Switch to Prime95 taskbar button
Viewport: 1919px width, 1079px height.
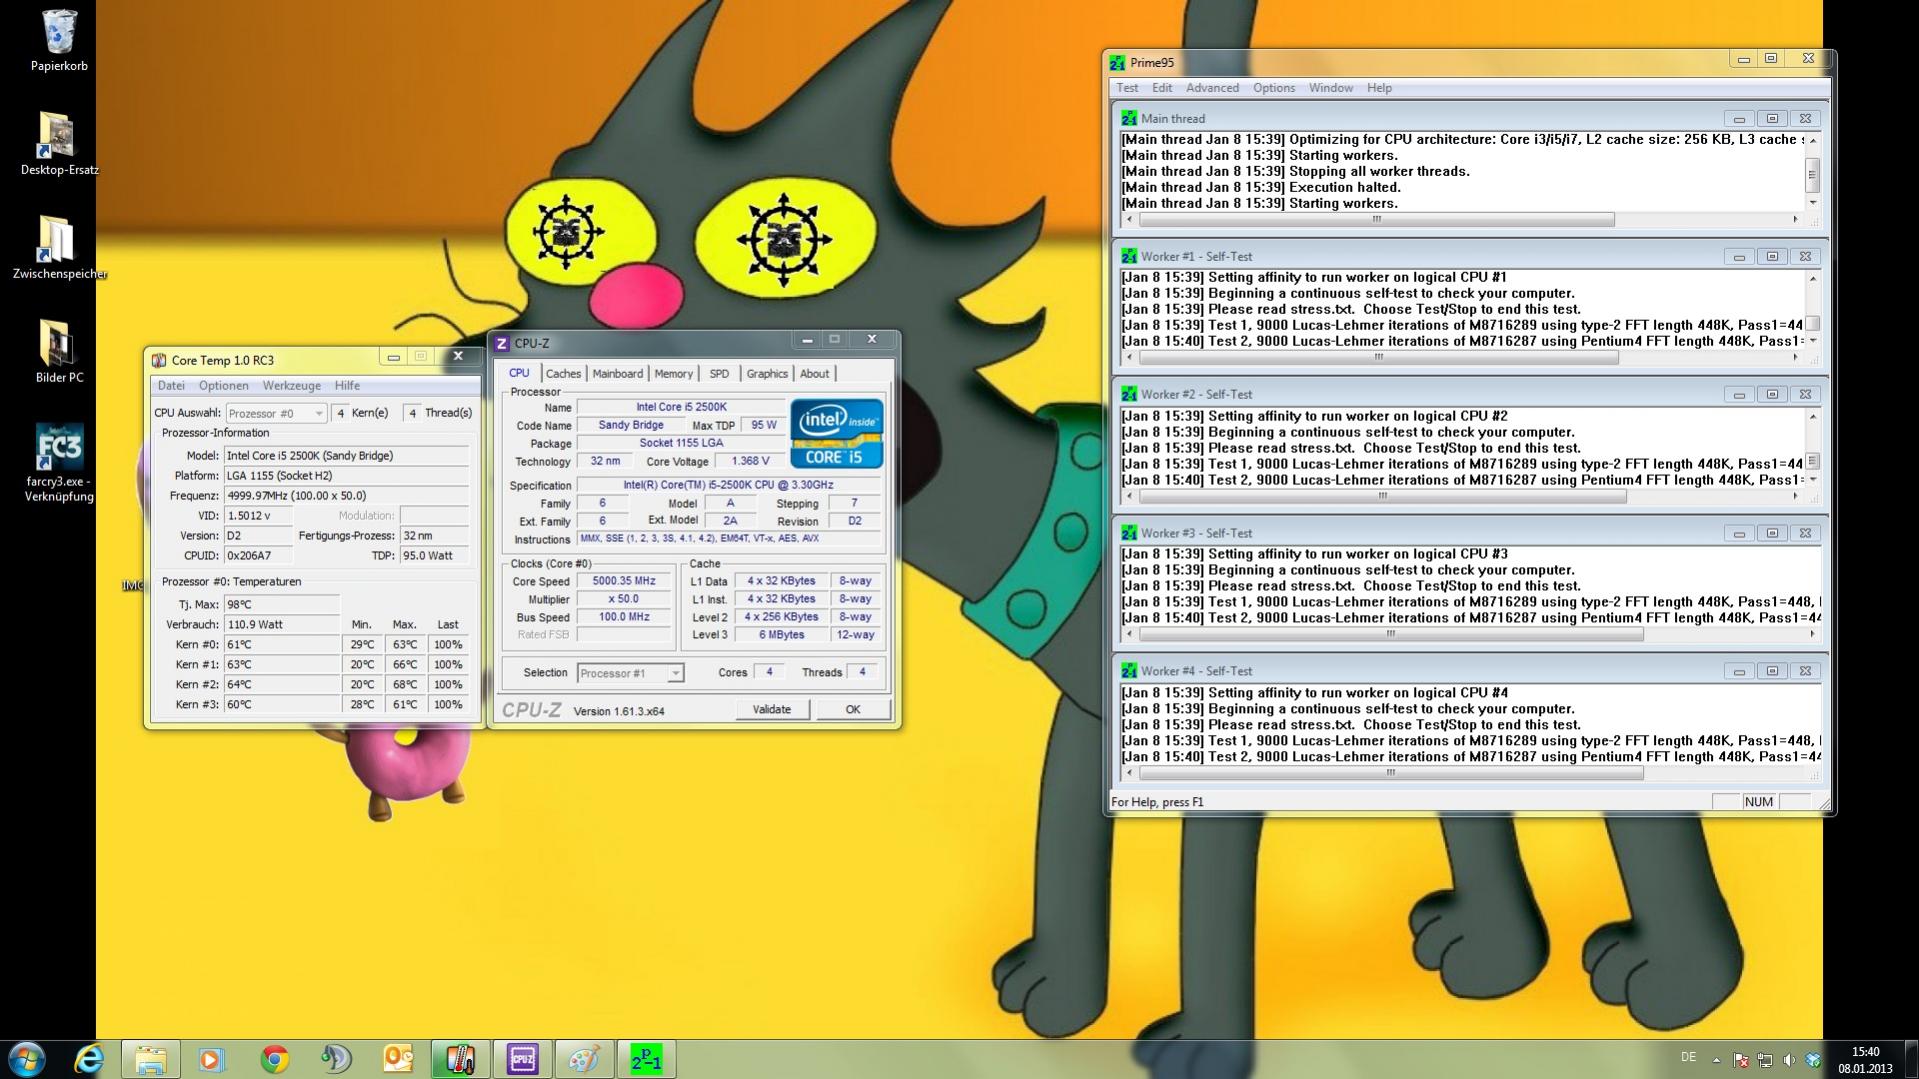click(x=646, y=1059)
